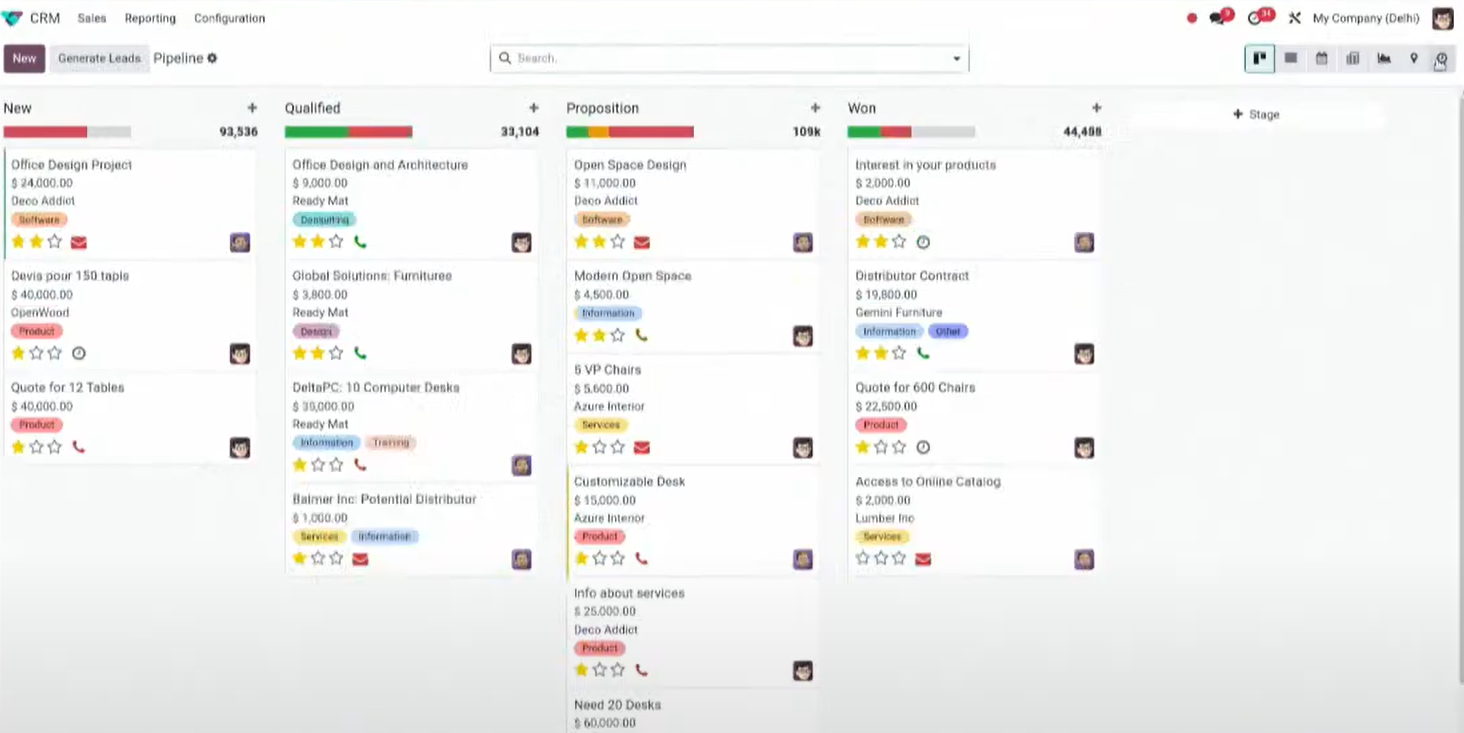Click the Training tag on DeltaPC card

tap(391, 442)
